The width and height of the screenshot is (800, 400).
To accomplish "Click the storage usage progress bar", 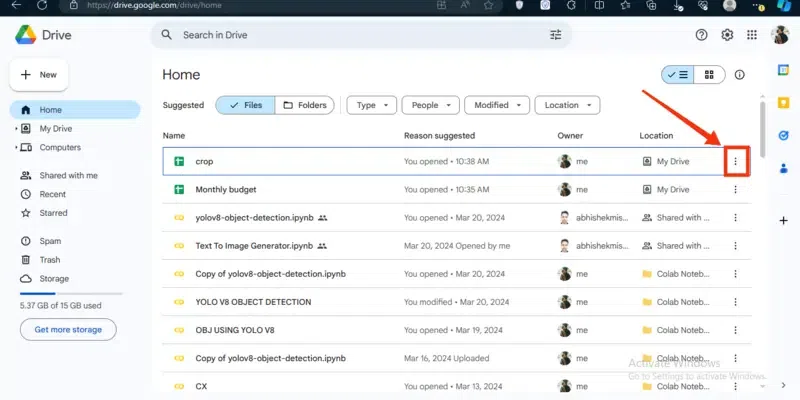I will pos(71,293).
